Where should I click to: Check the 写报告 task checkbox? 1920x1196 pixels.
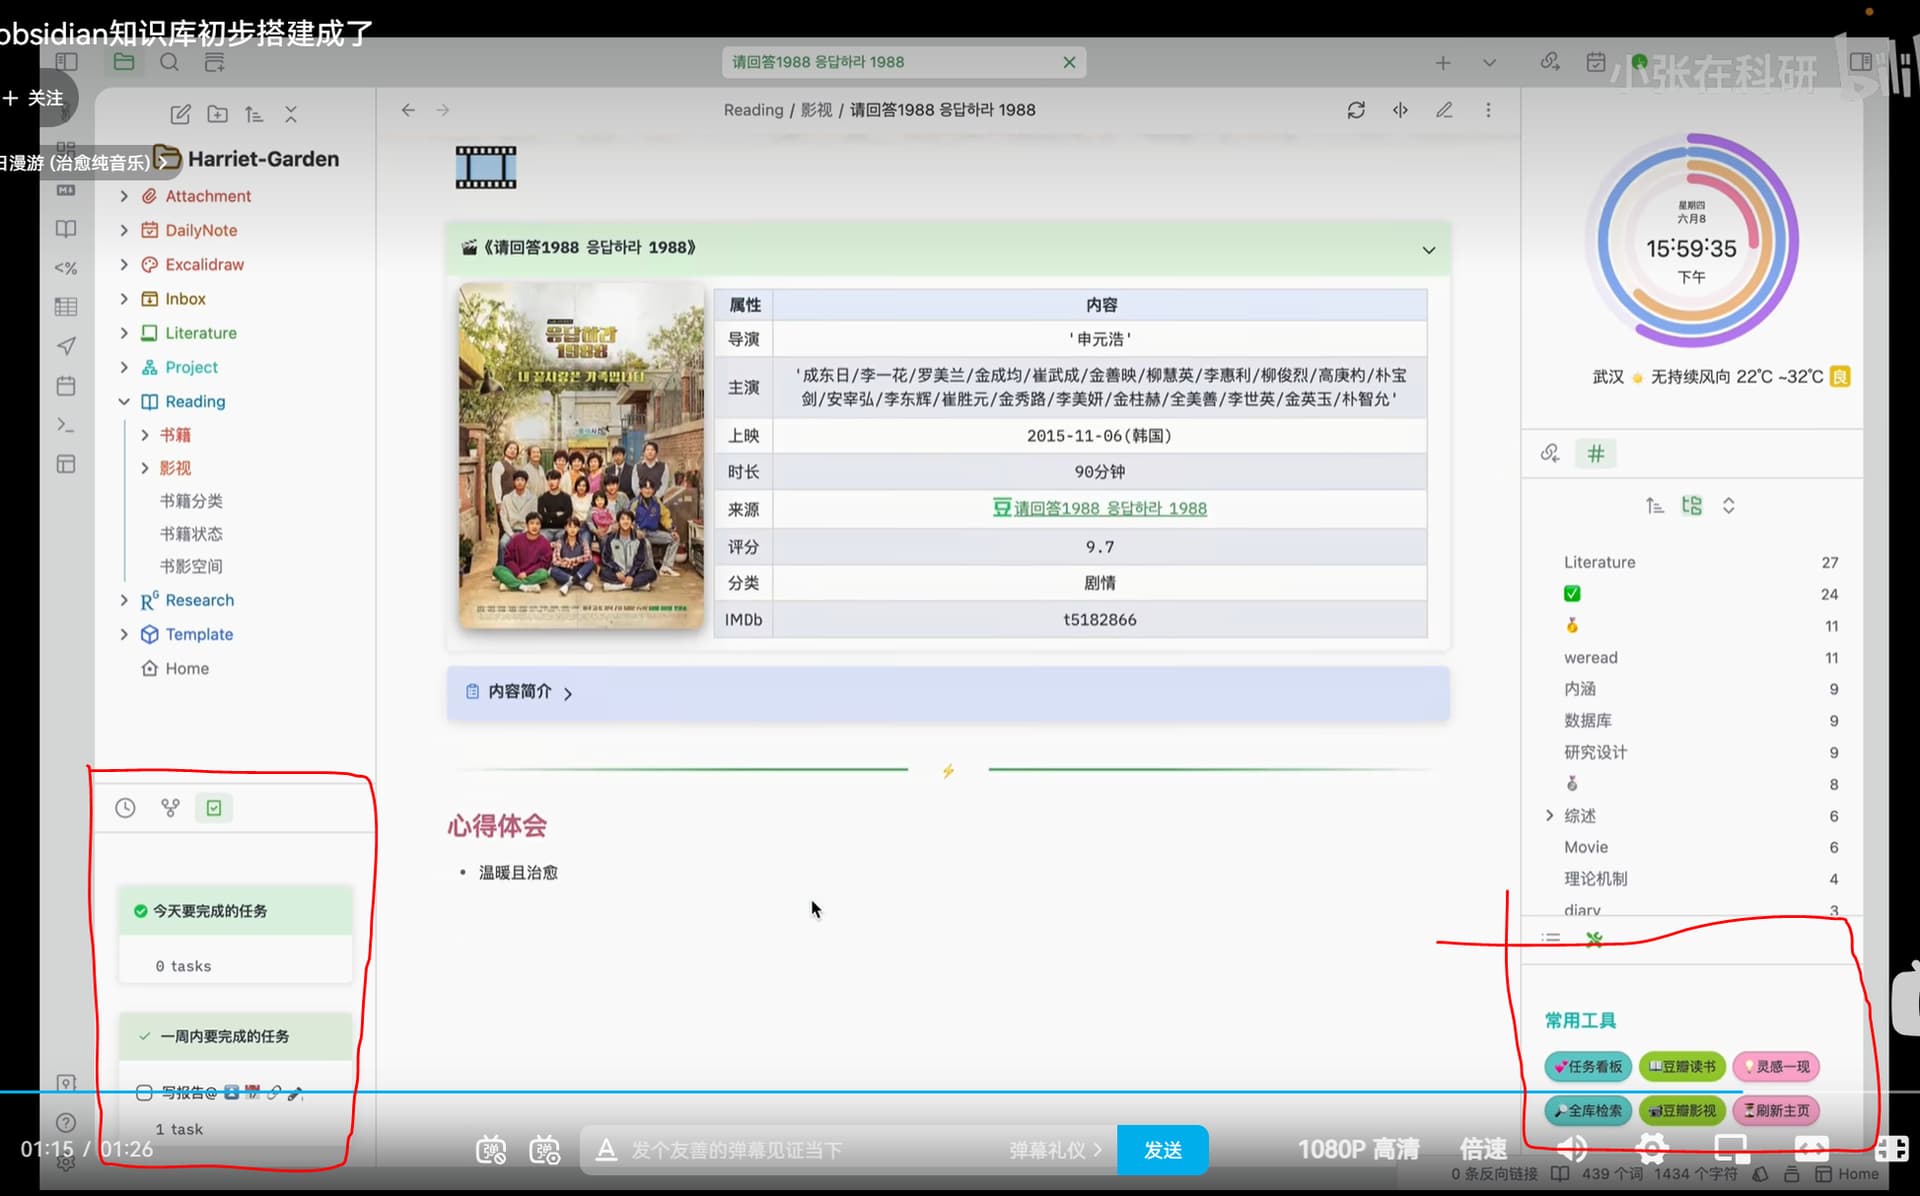pyautogui.click(x=144, y=1093)
